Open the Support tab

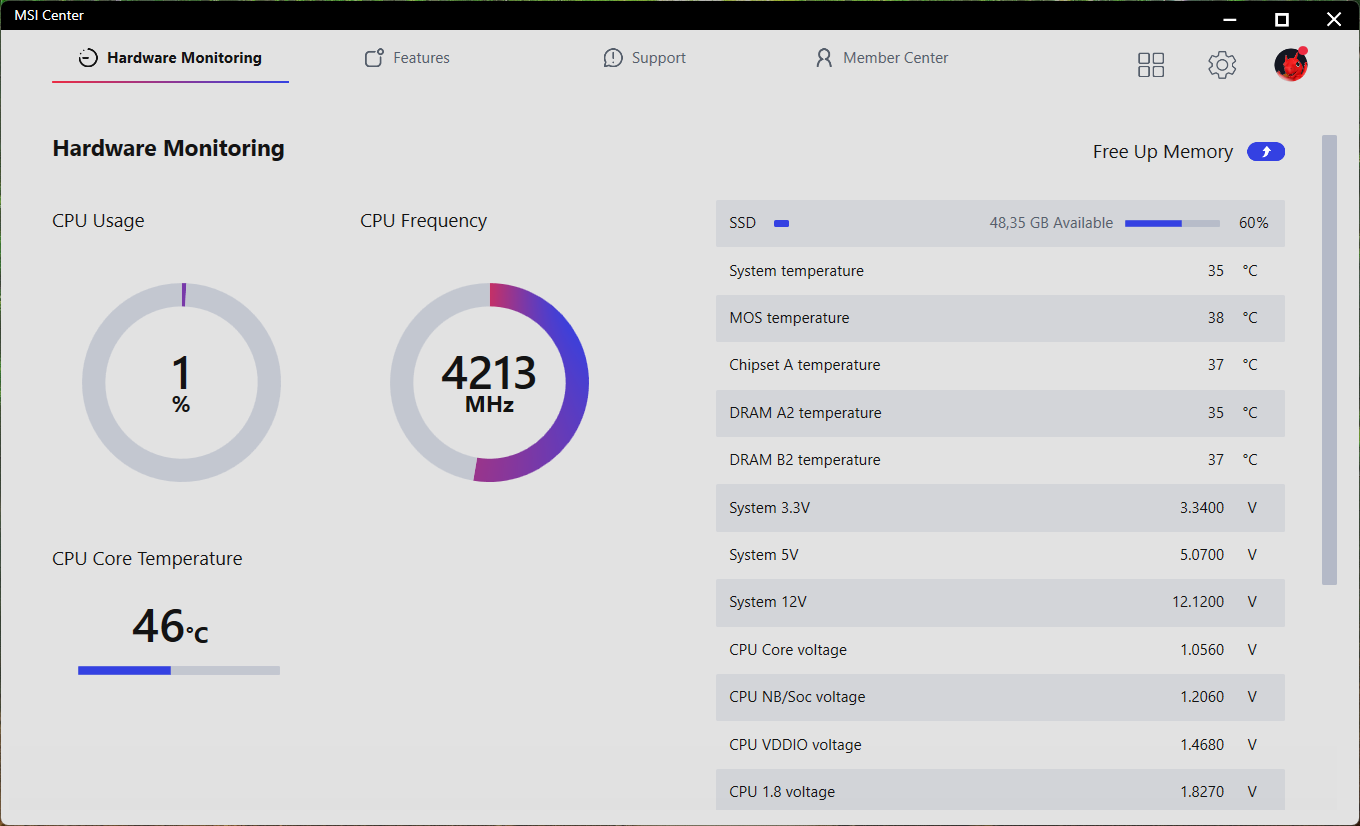pos(658,58)
